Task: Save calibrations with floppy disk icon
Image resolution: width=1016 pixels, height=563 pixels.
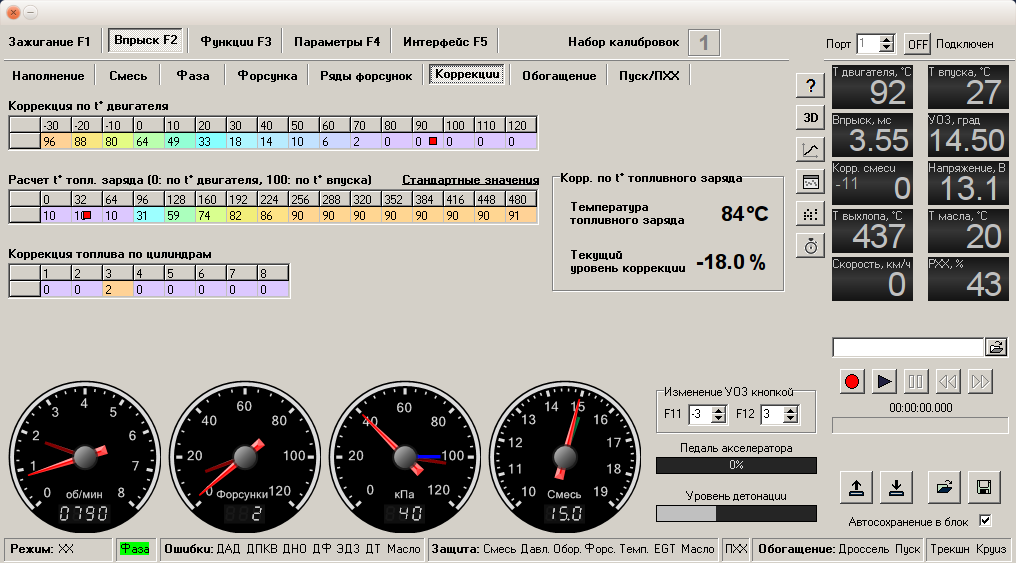Action: [x=984, y=488]
